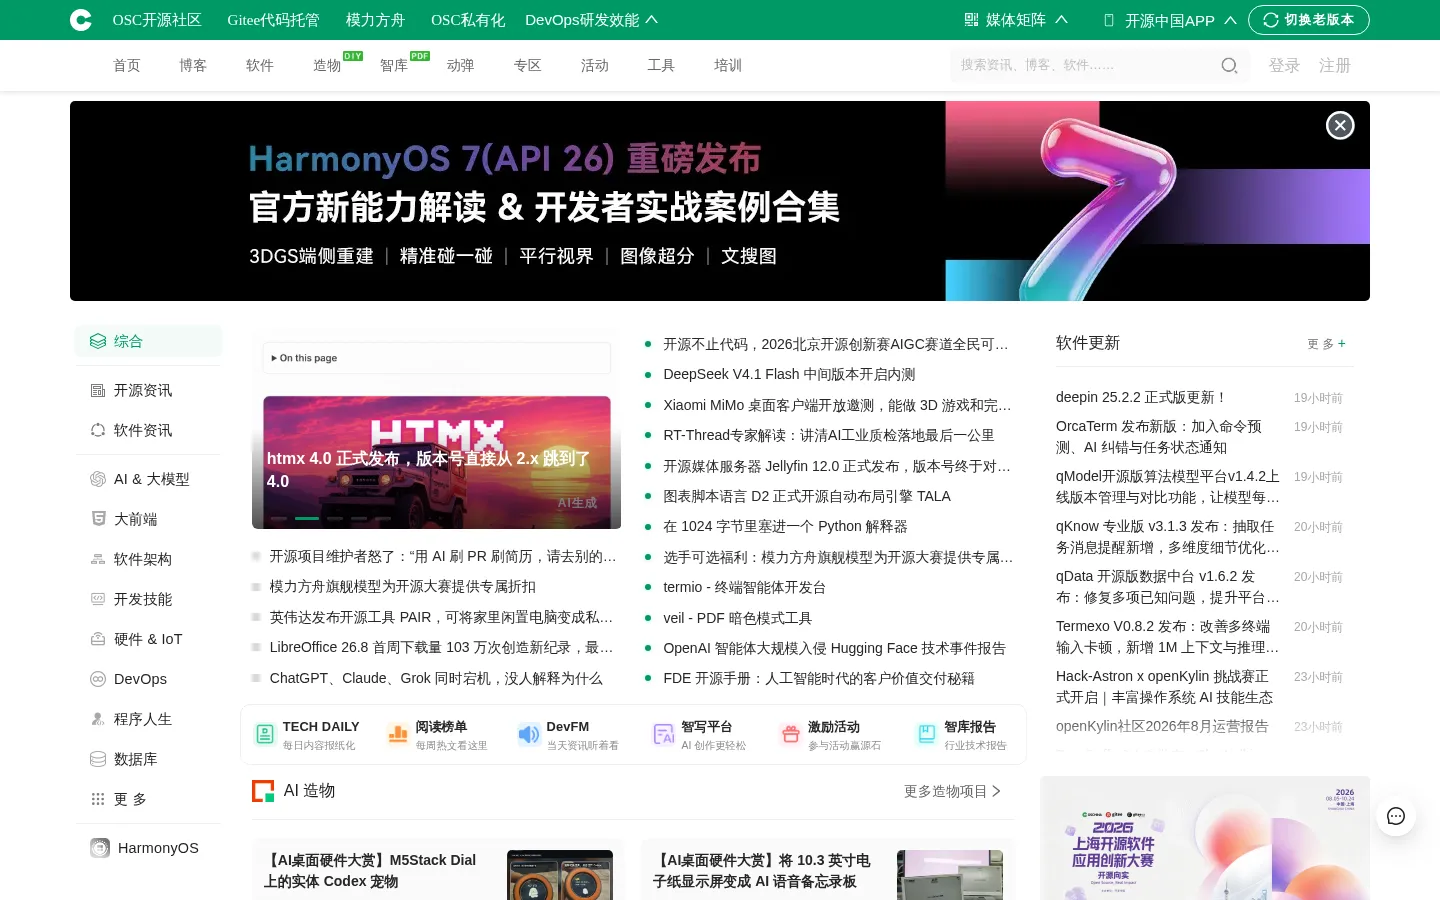Go to 培训 nav tab
The height and width of the screenshot is (900, 1440).
point(728,65)
